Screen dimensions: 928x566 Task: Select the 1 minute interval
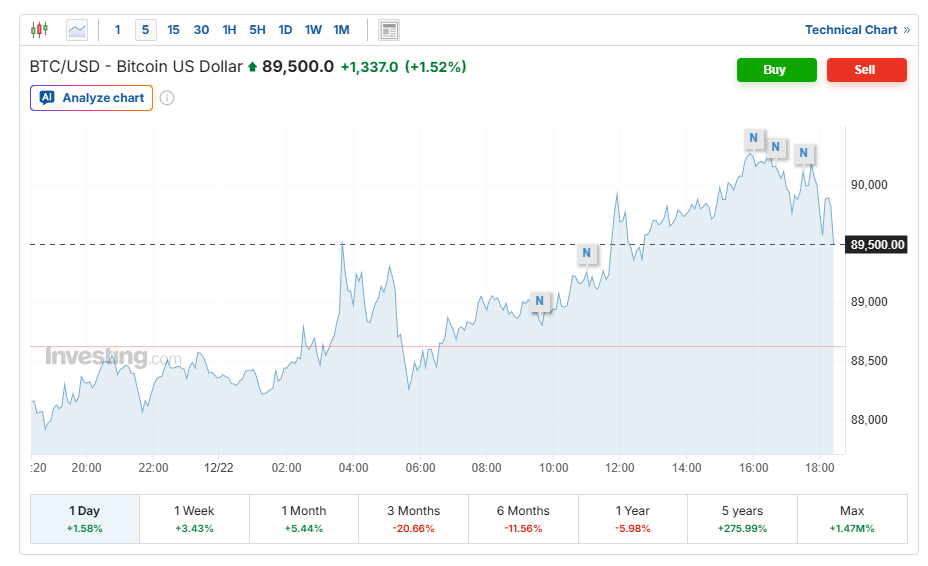point(118,30)
